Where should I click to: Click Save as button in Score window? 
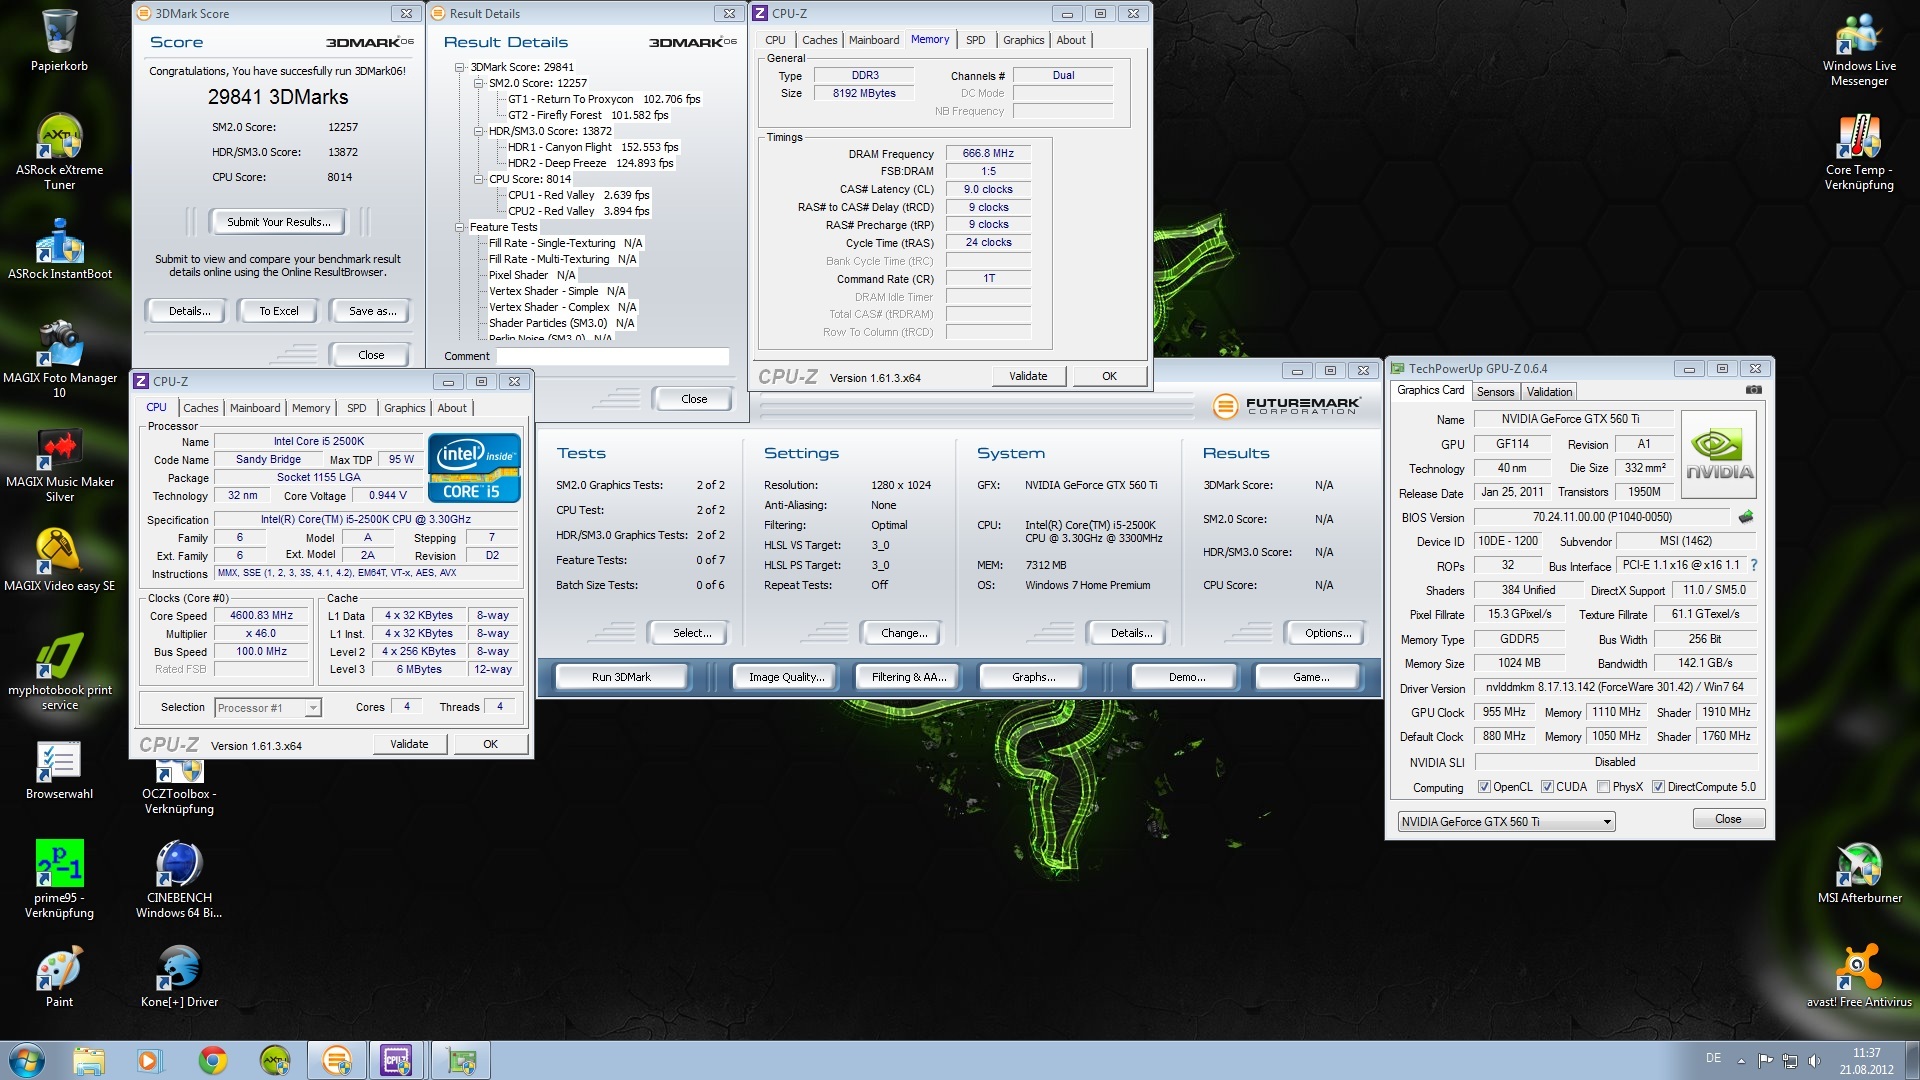372,311
